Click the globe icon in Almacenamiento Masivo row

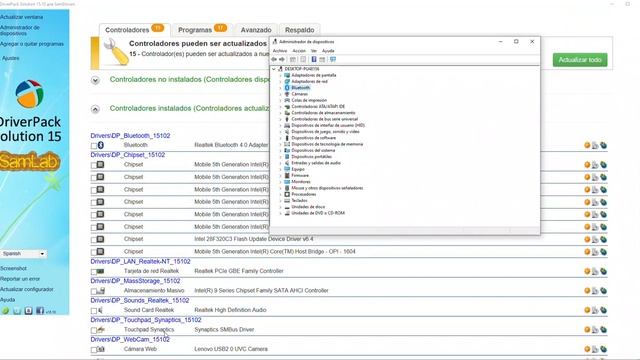pos(603,291)
